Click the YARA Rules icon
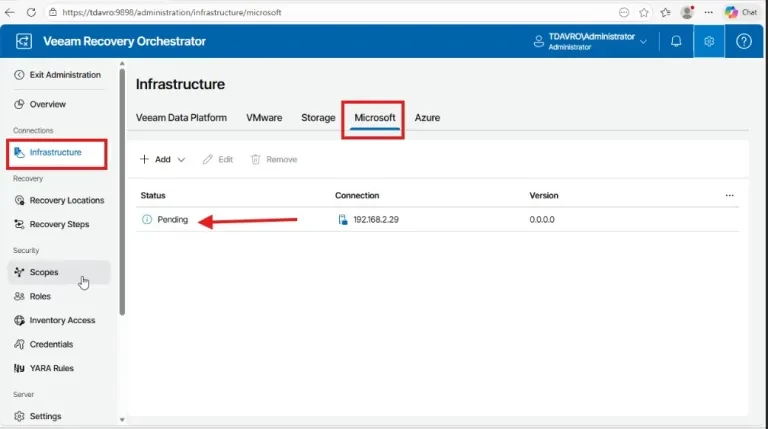Viewport: 768px width, 429px height. [19, 368]
